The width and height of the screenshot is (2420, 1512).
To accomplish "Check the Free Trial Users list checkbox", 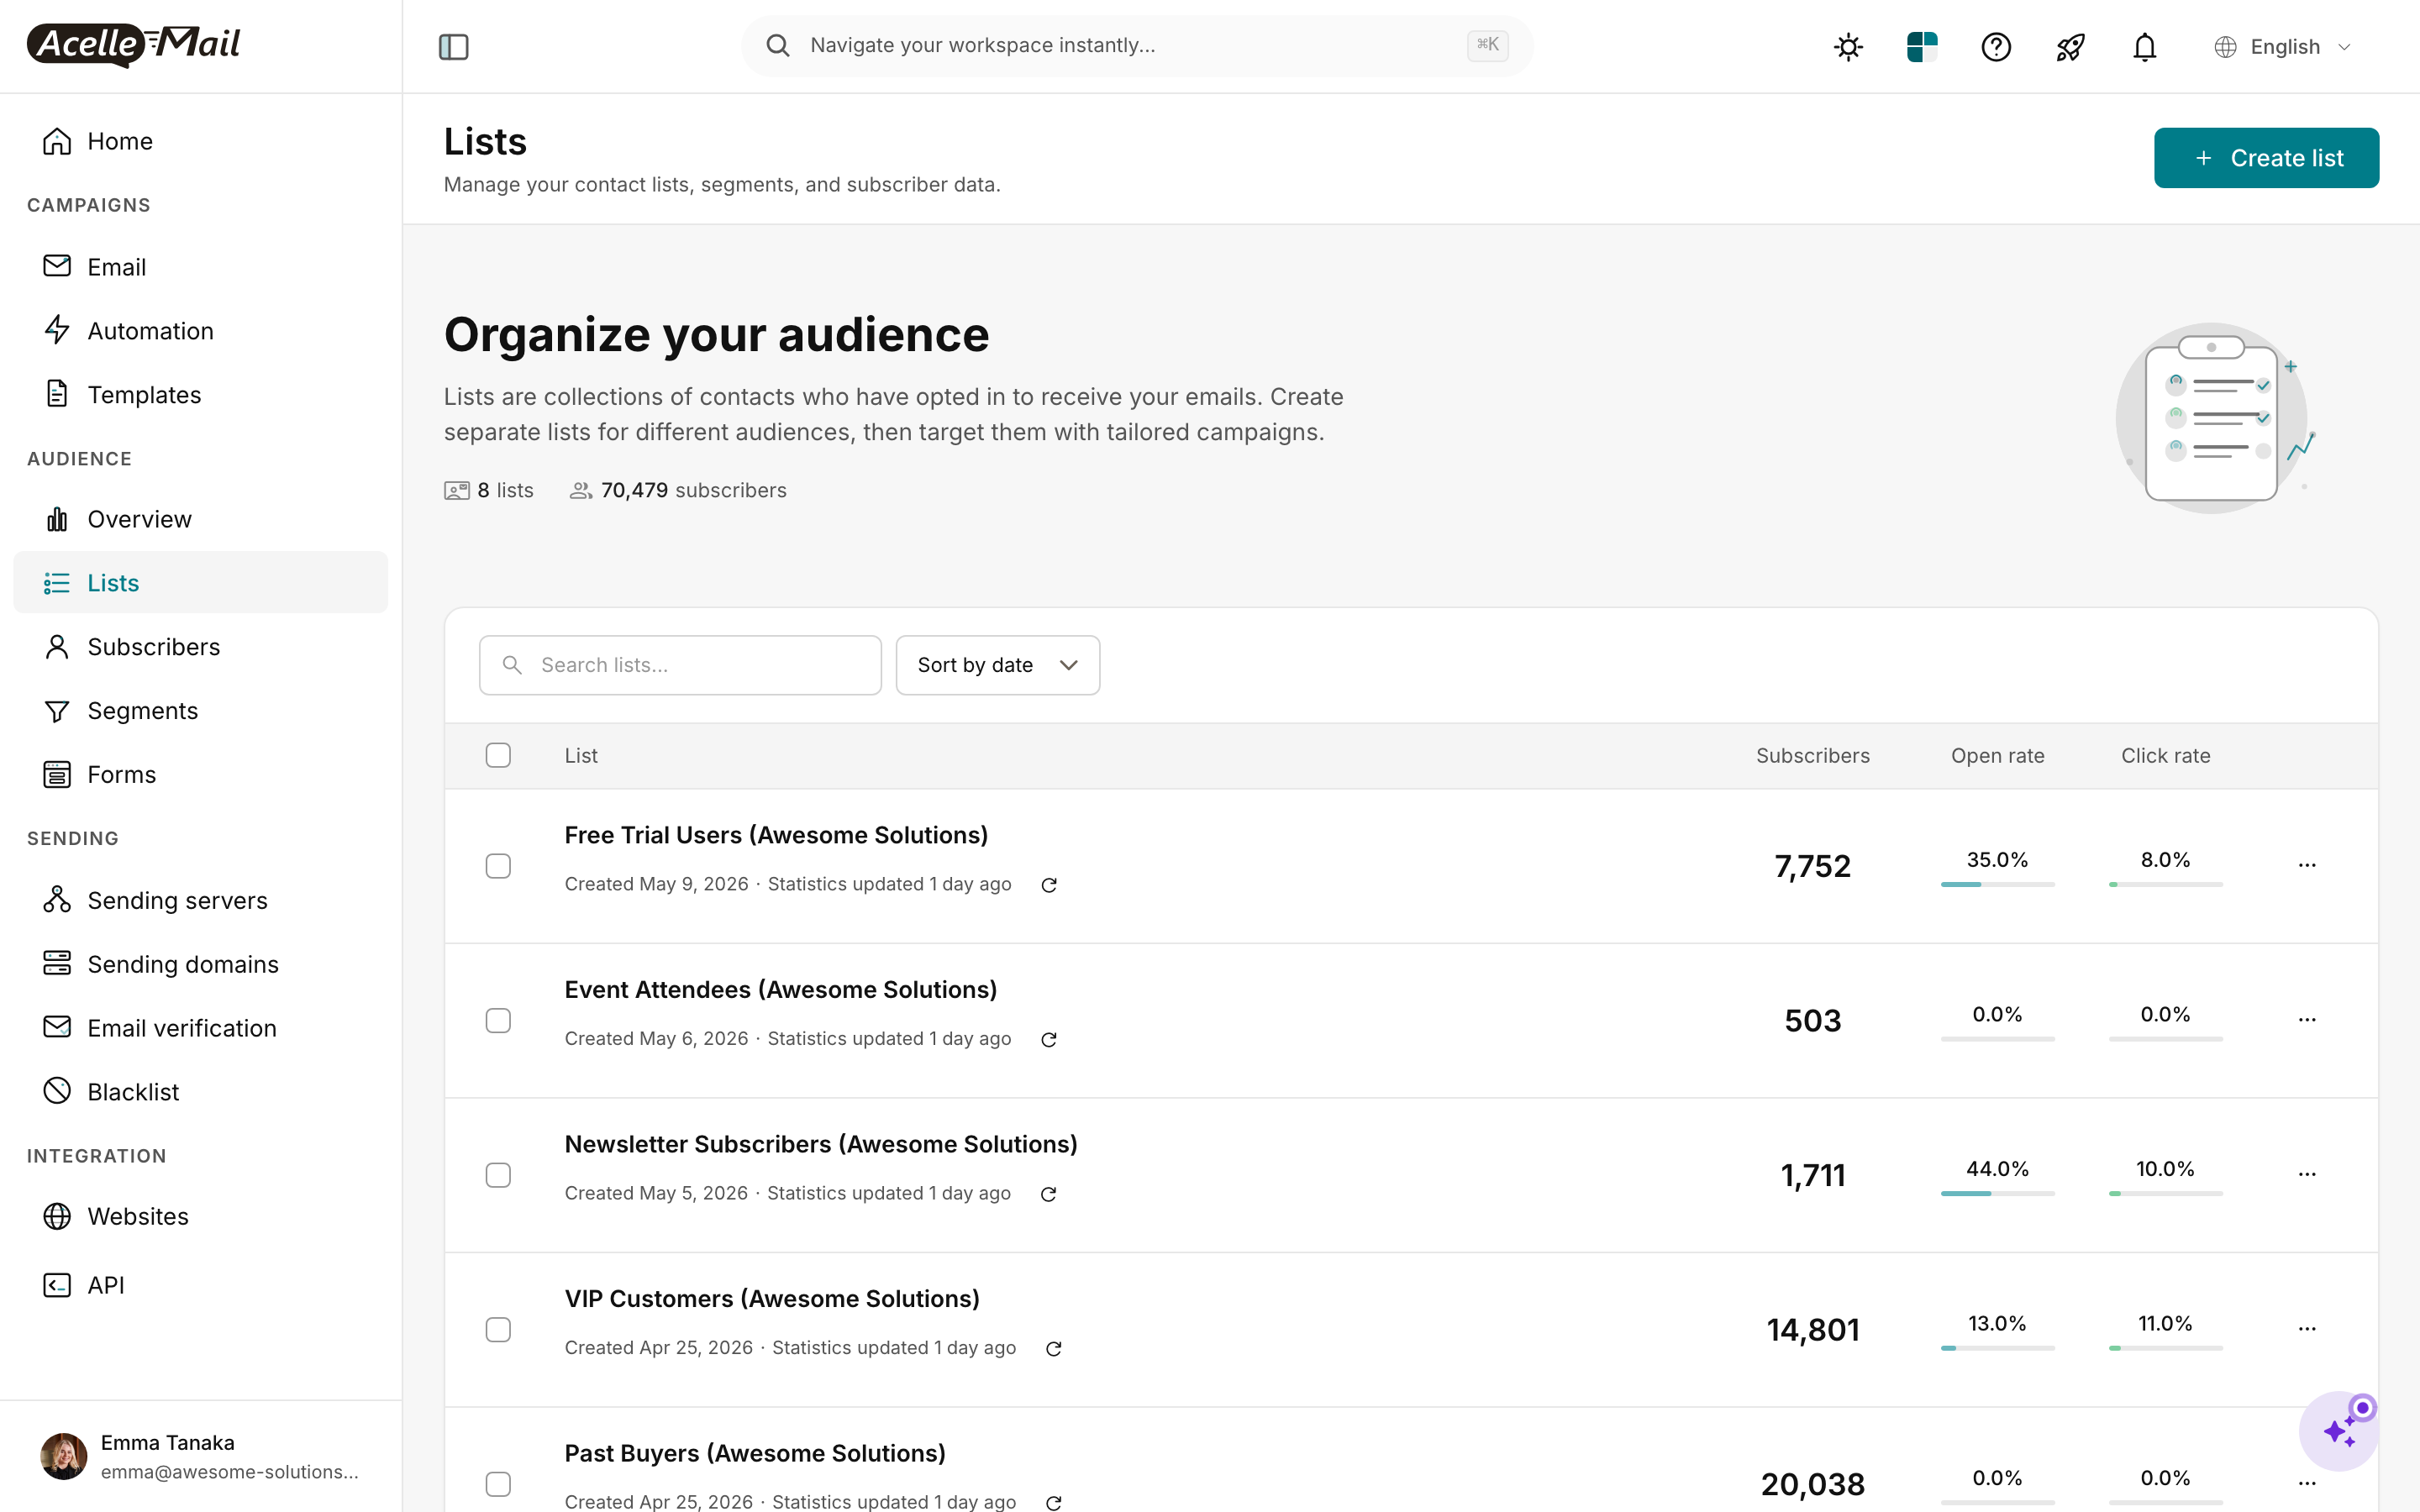I will pos(498,866).
